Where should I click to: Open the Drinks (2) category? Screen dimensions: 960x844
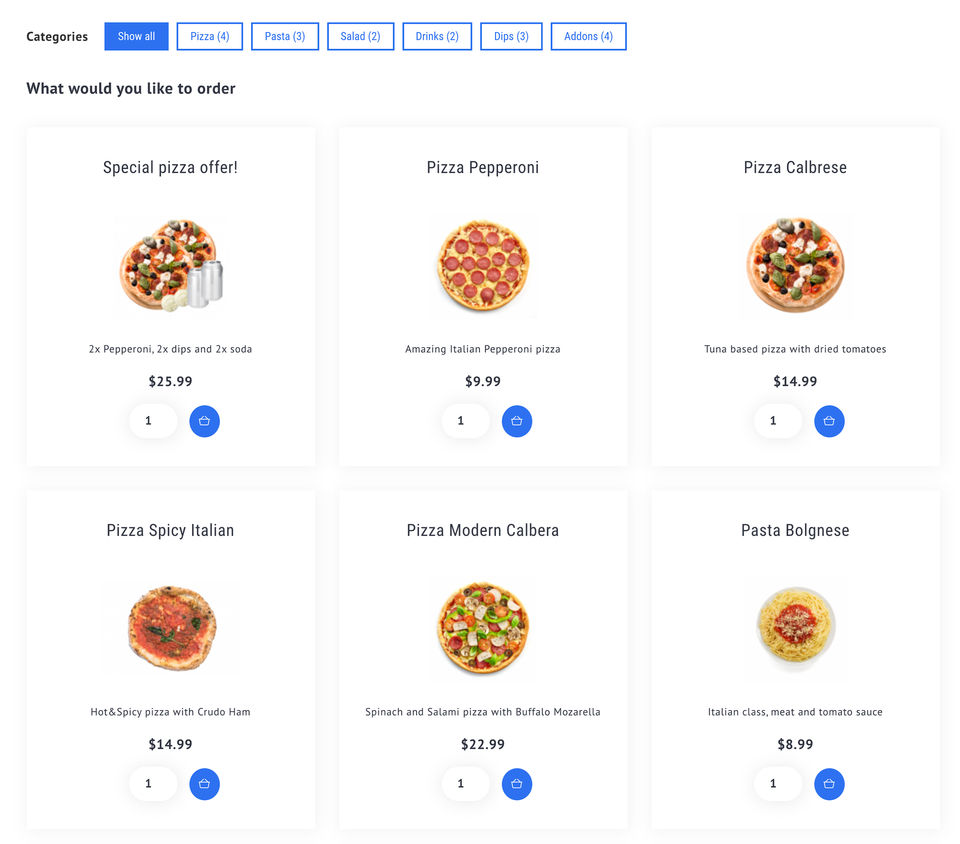[437, 37]
